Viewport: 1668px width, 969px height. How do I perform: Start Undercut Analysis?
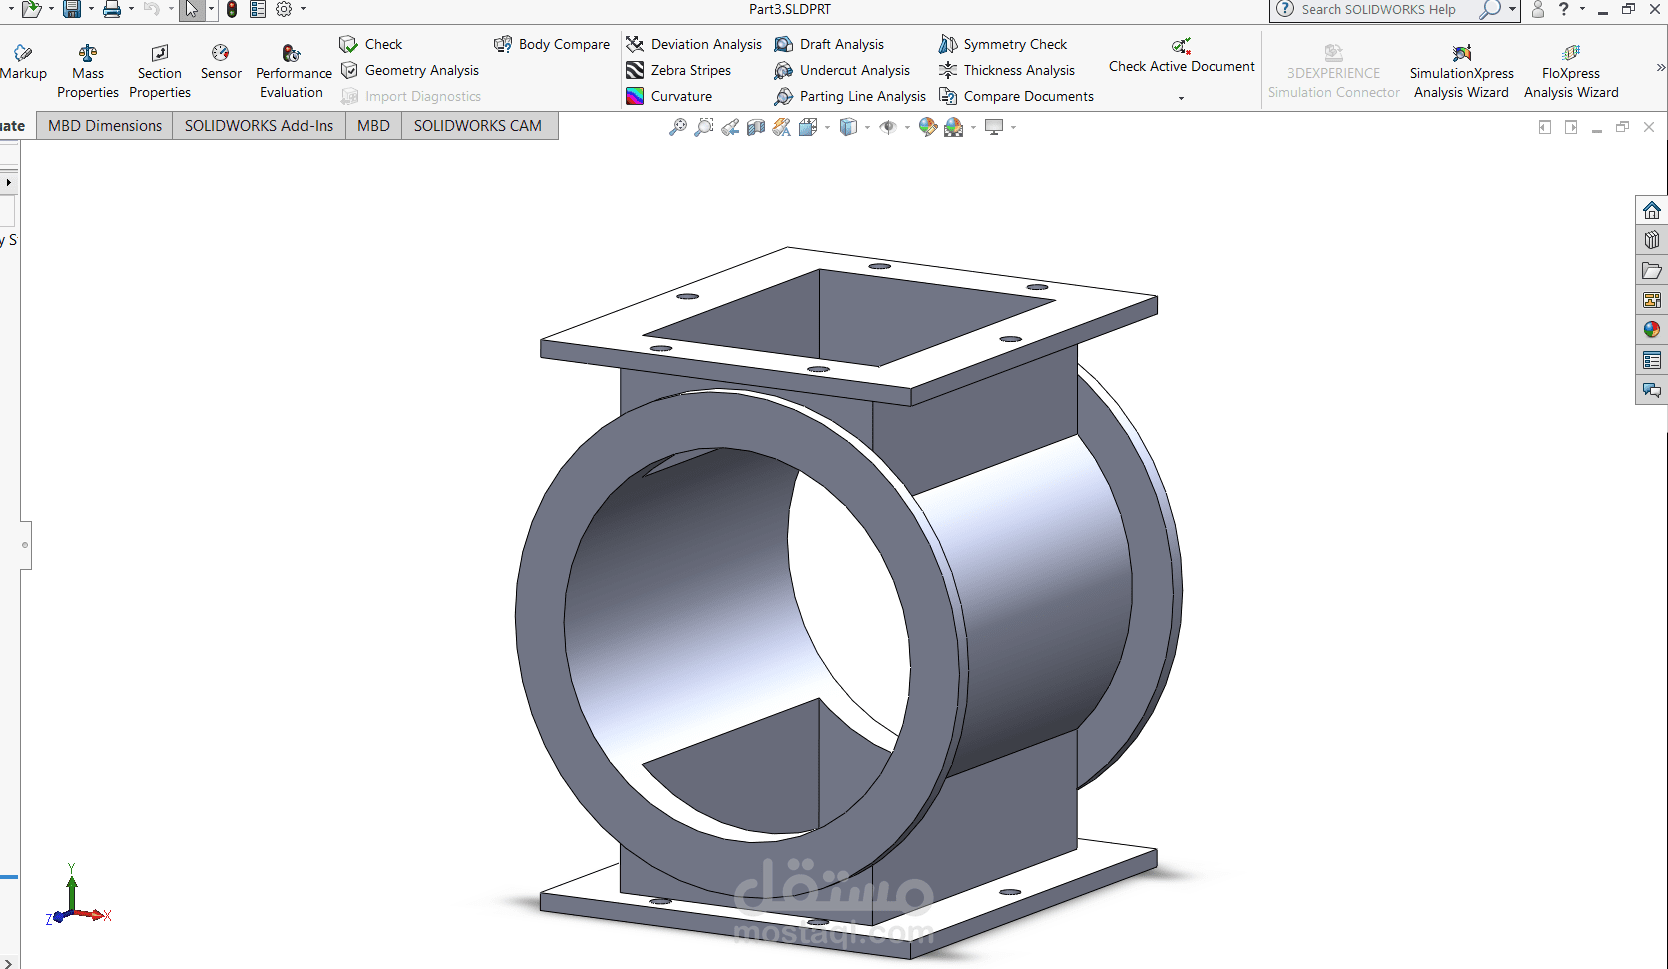click(843, 70)
